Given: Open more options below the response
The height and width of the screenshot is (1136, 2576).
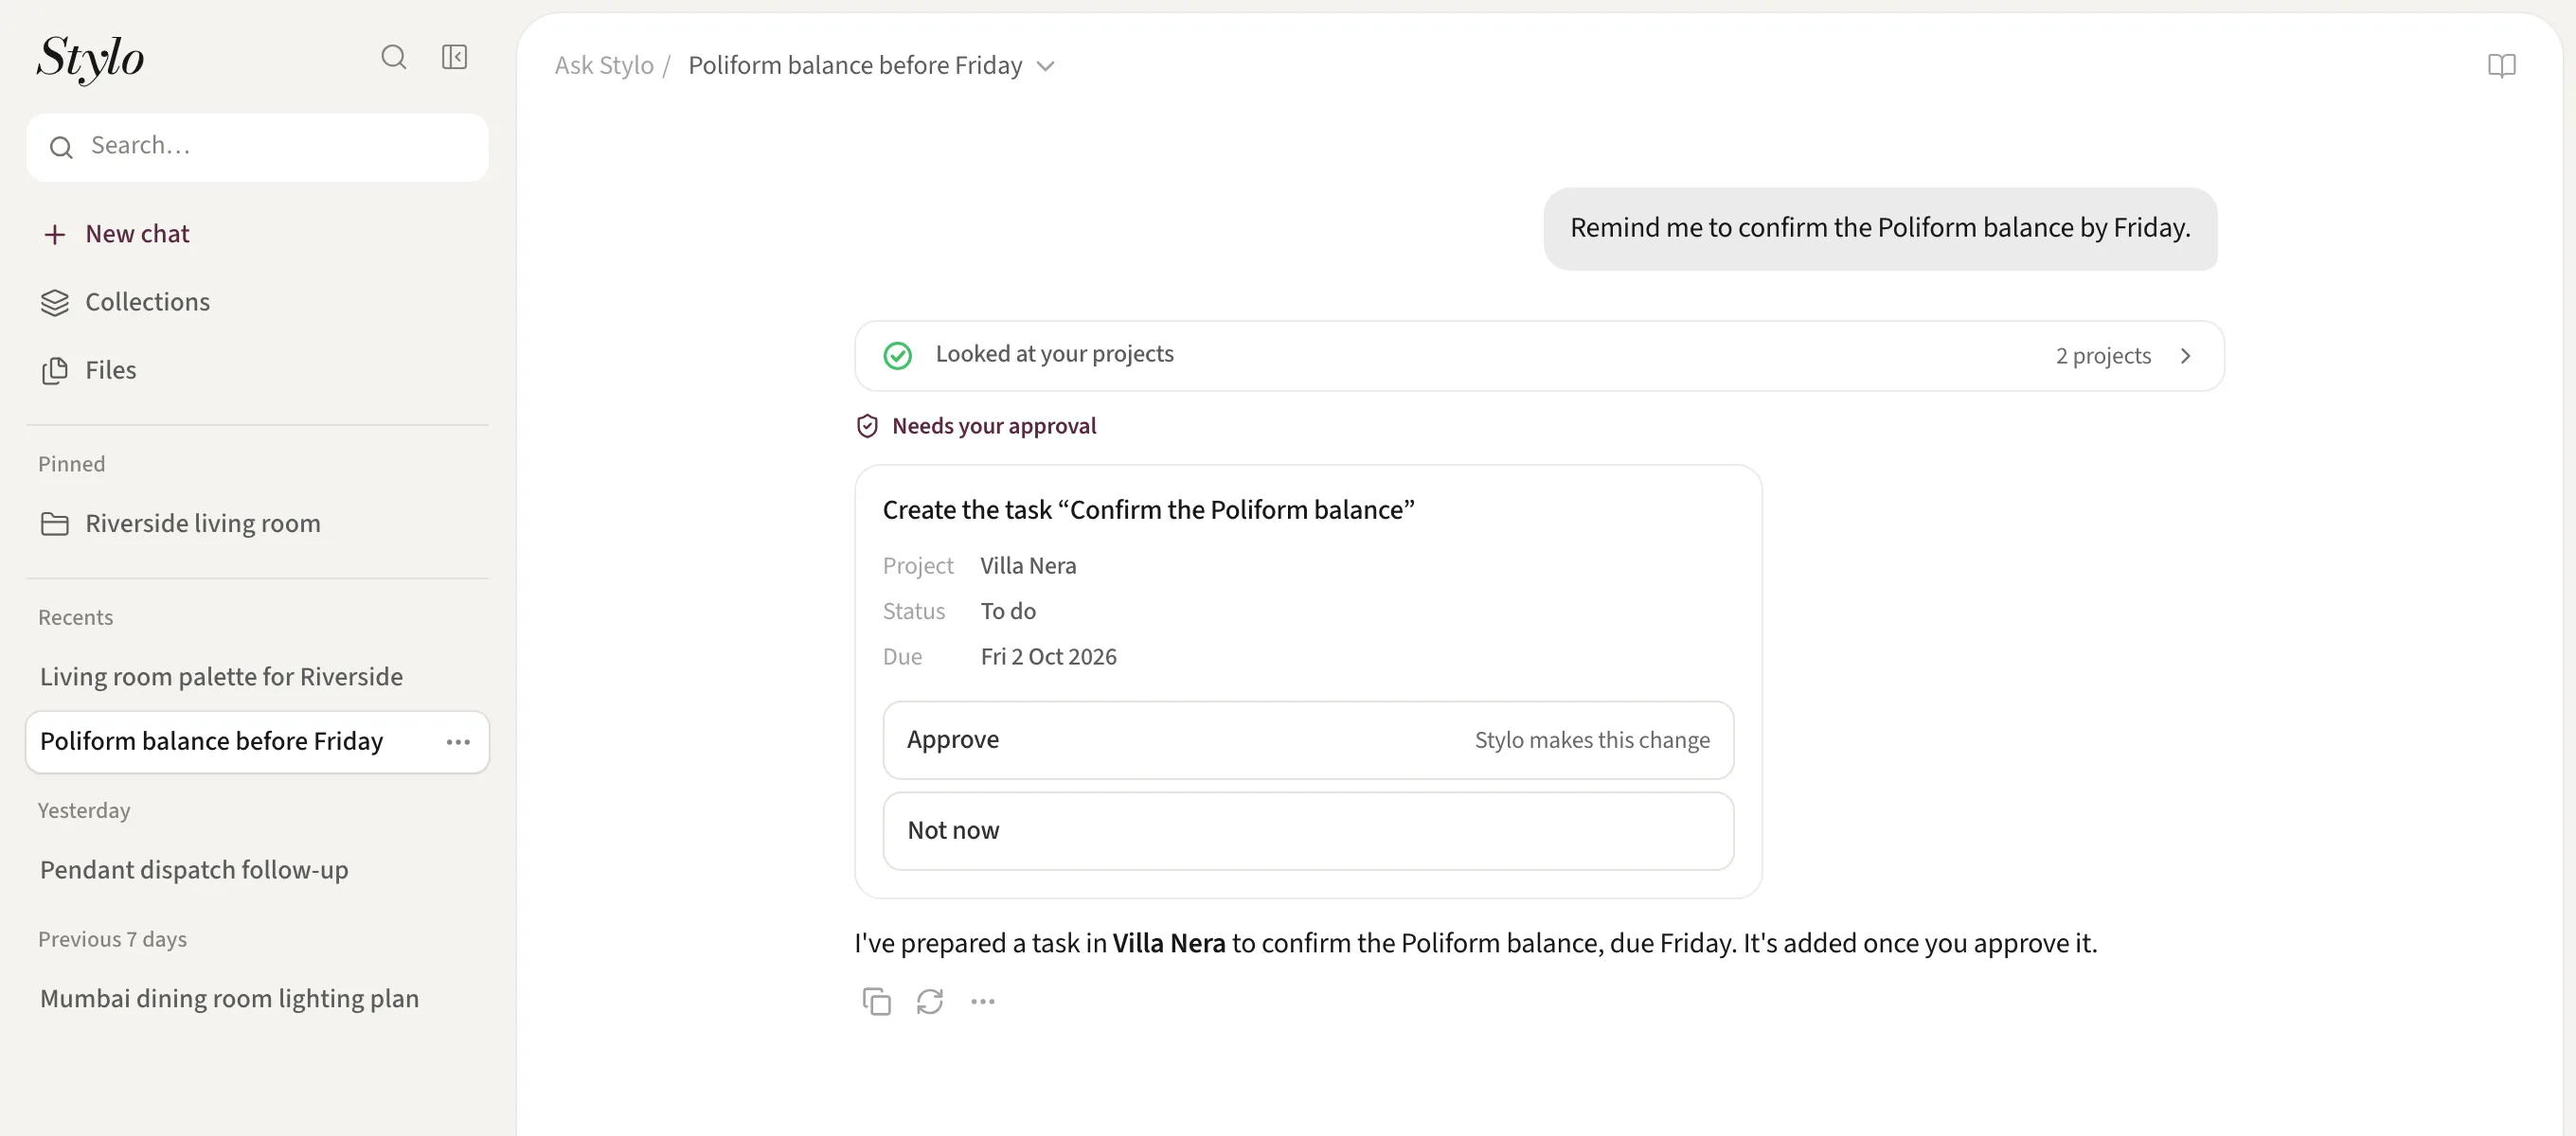Looking at the screenshot, I should (983, 1001).
